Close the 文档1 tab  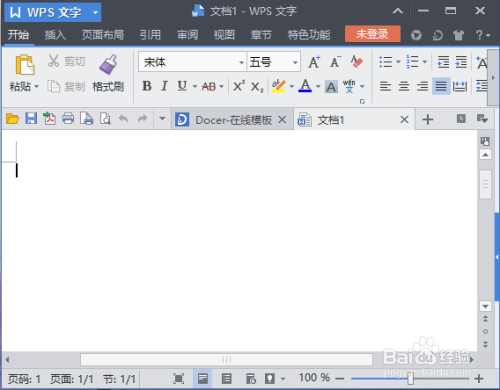(404, 119)
